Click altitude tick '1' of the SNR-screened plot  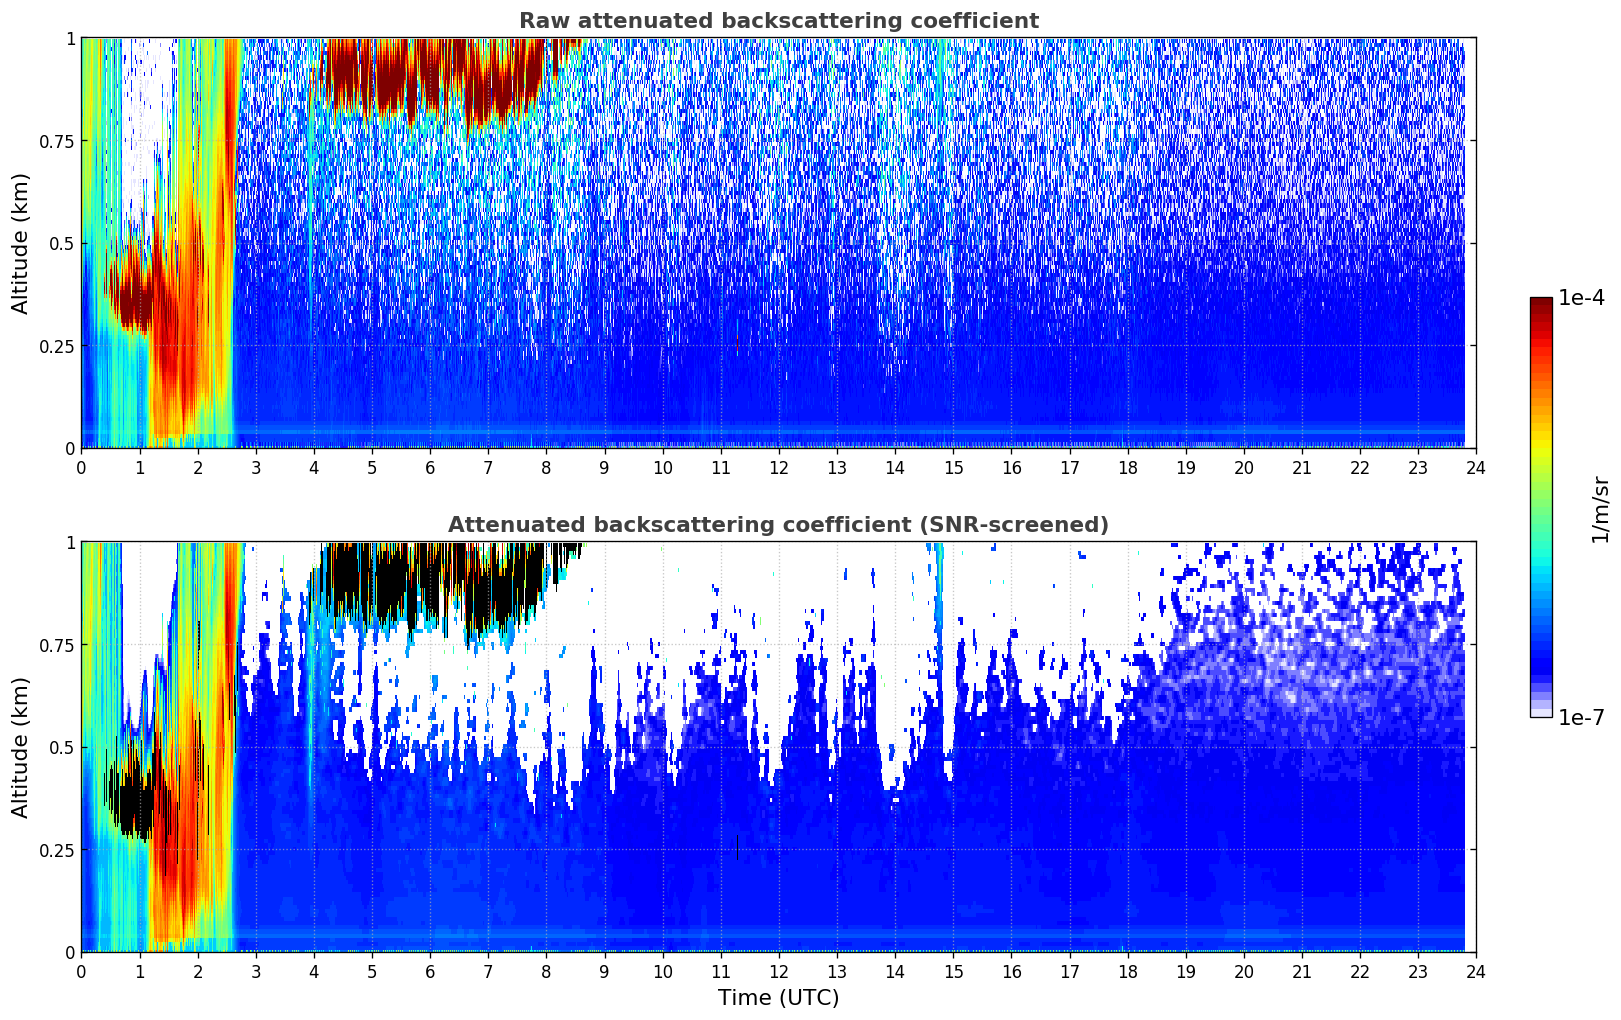[x=69, y=542]
